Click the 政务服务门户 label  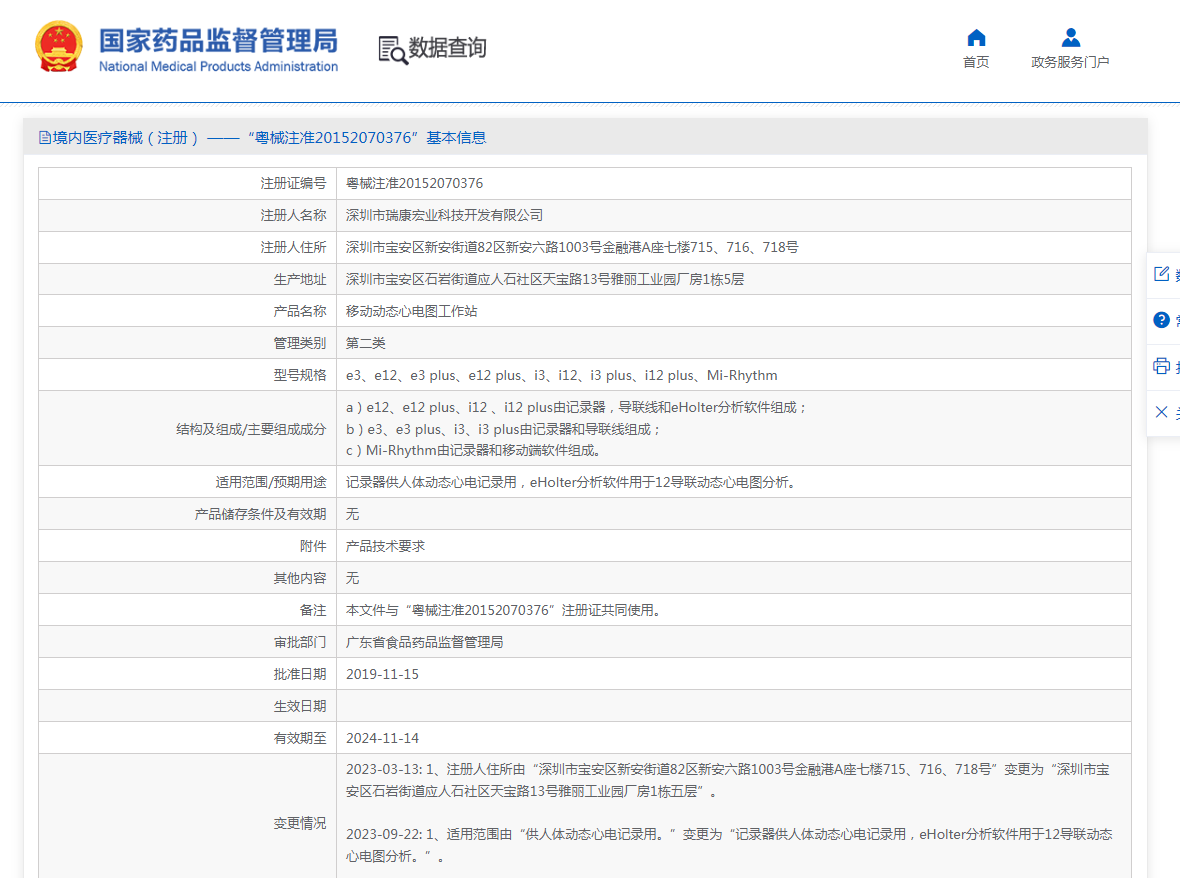1070,62
